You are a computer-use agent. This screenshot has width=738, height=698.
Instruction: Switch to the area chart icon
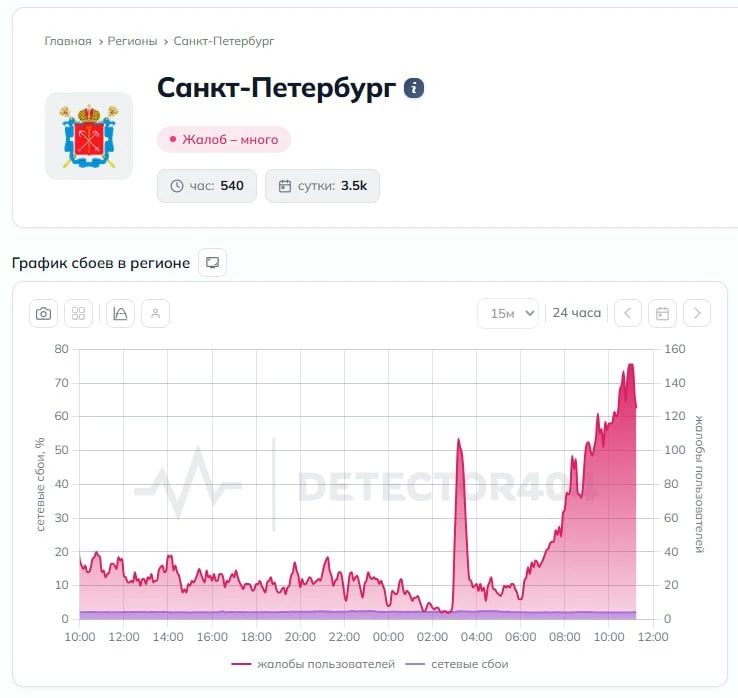point(120,313)
